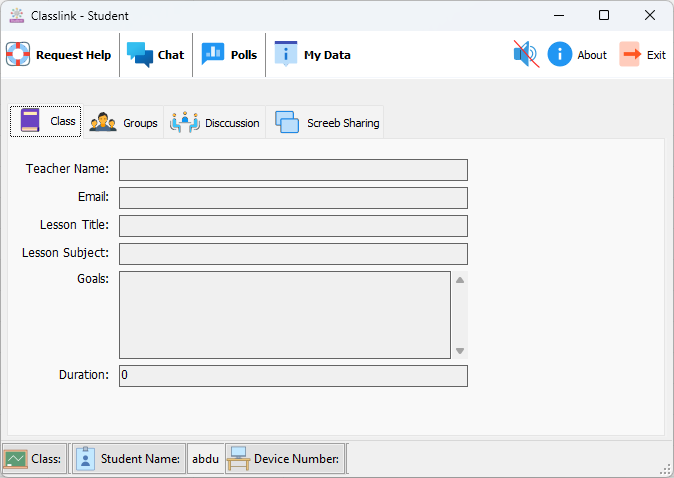
Task: Click the Email field
Action: click(294, 198)
